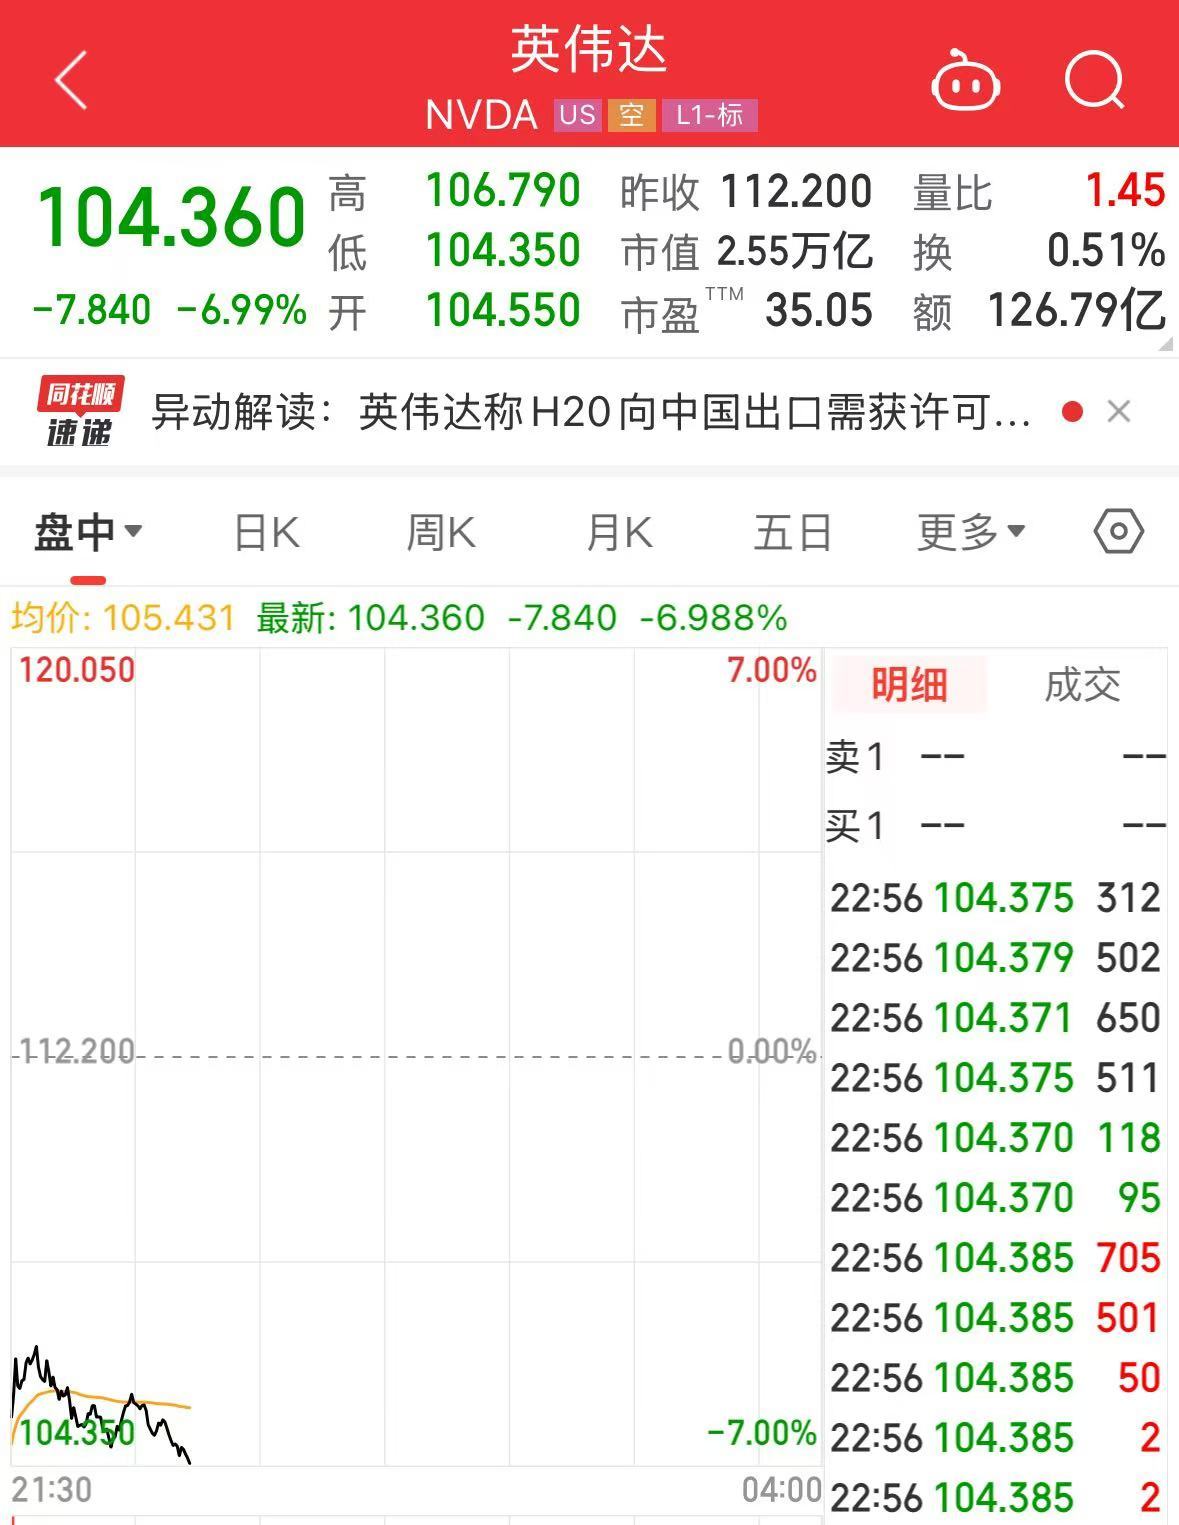Image resolution: width=1179 pixels, height=1525 pixels.
Task: Tap the back arrow in header
Action: click(x=71, y=80)
